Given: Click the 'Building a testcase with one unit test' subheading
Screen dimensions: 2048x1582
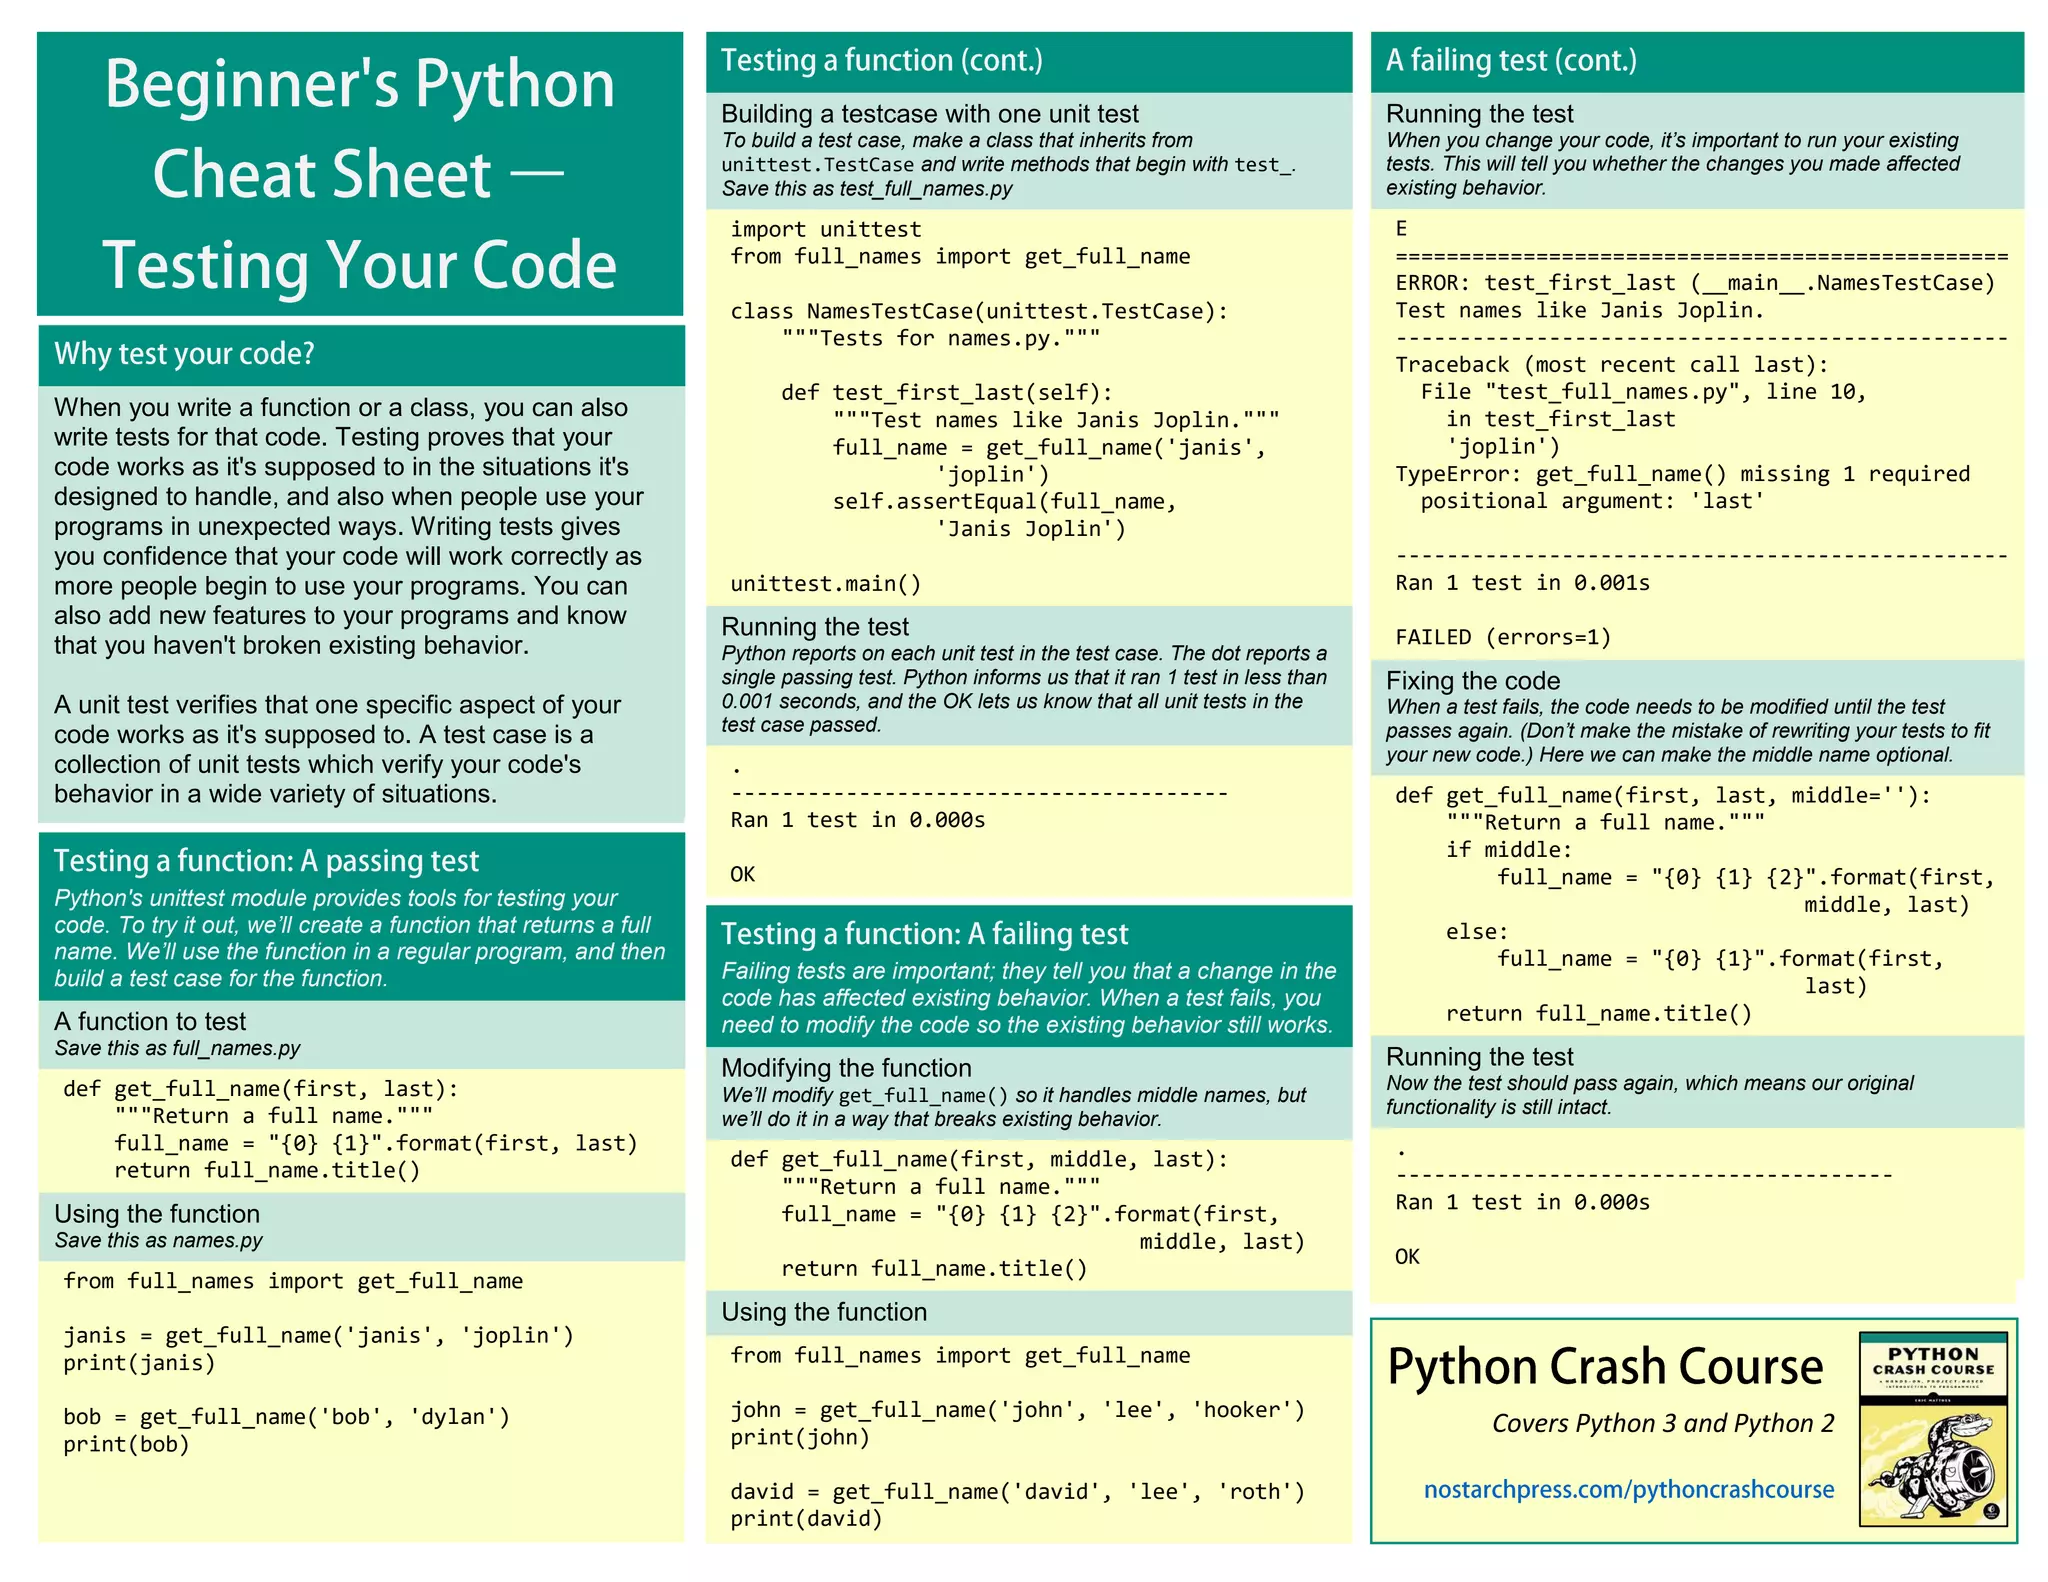Looking at the screenshot, I should click(x=929, y=114).
